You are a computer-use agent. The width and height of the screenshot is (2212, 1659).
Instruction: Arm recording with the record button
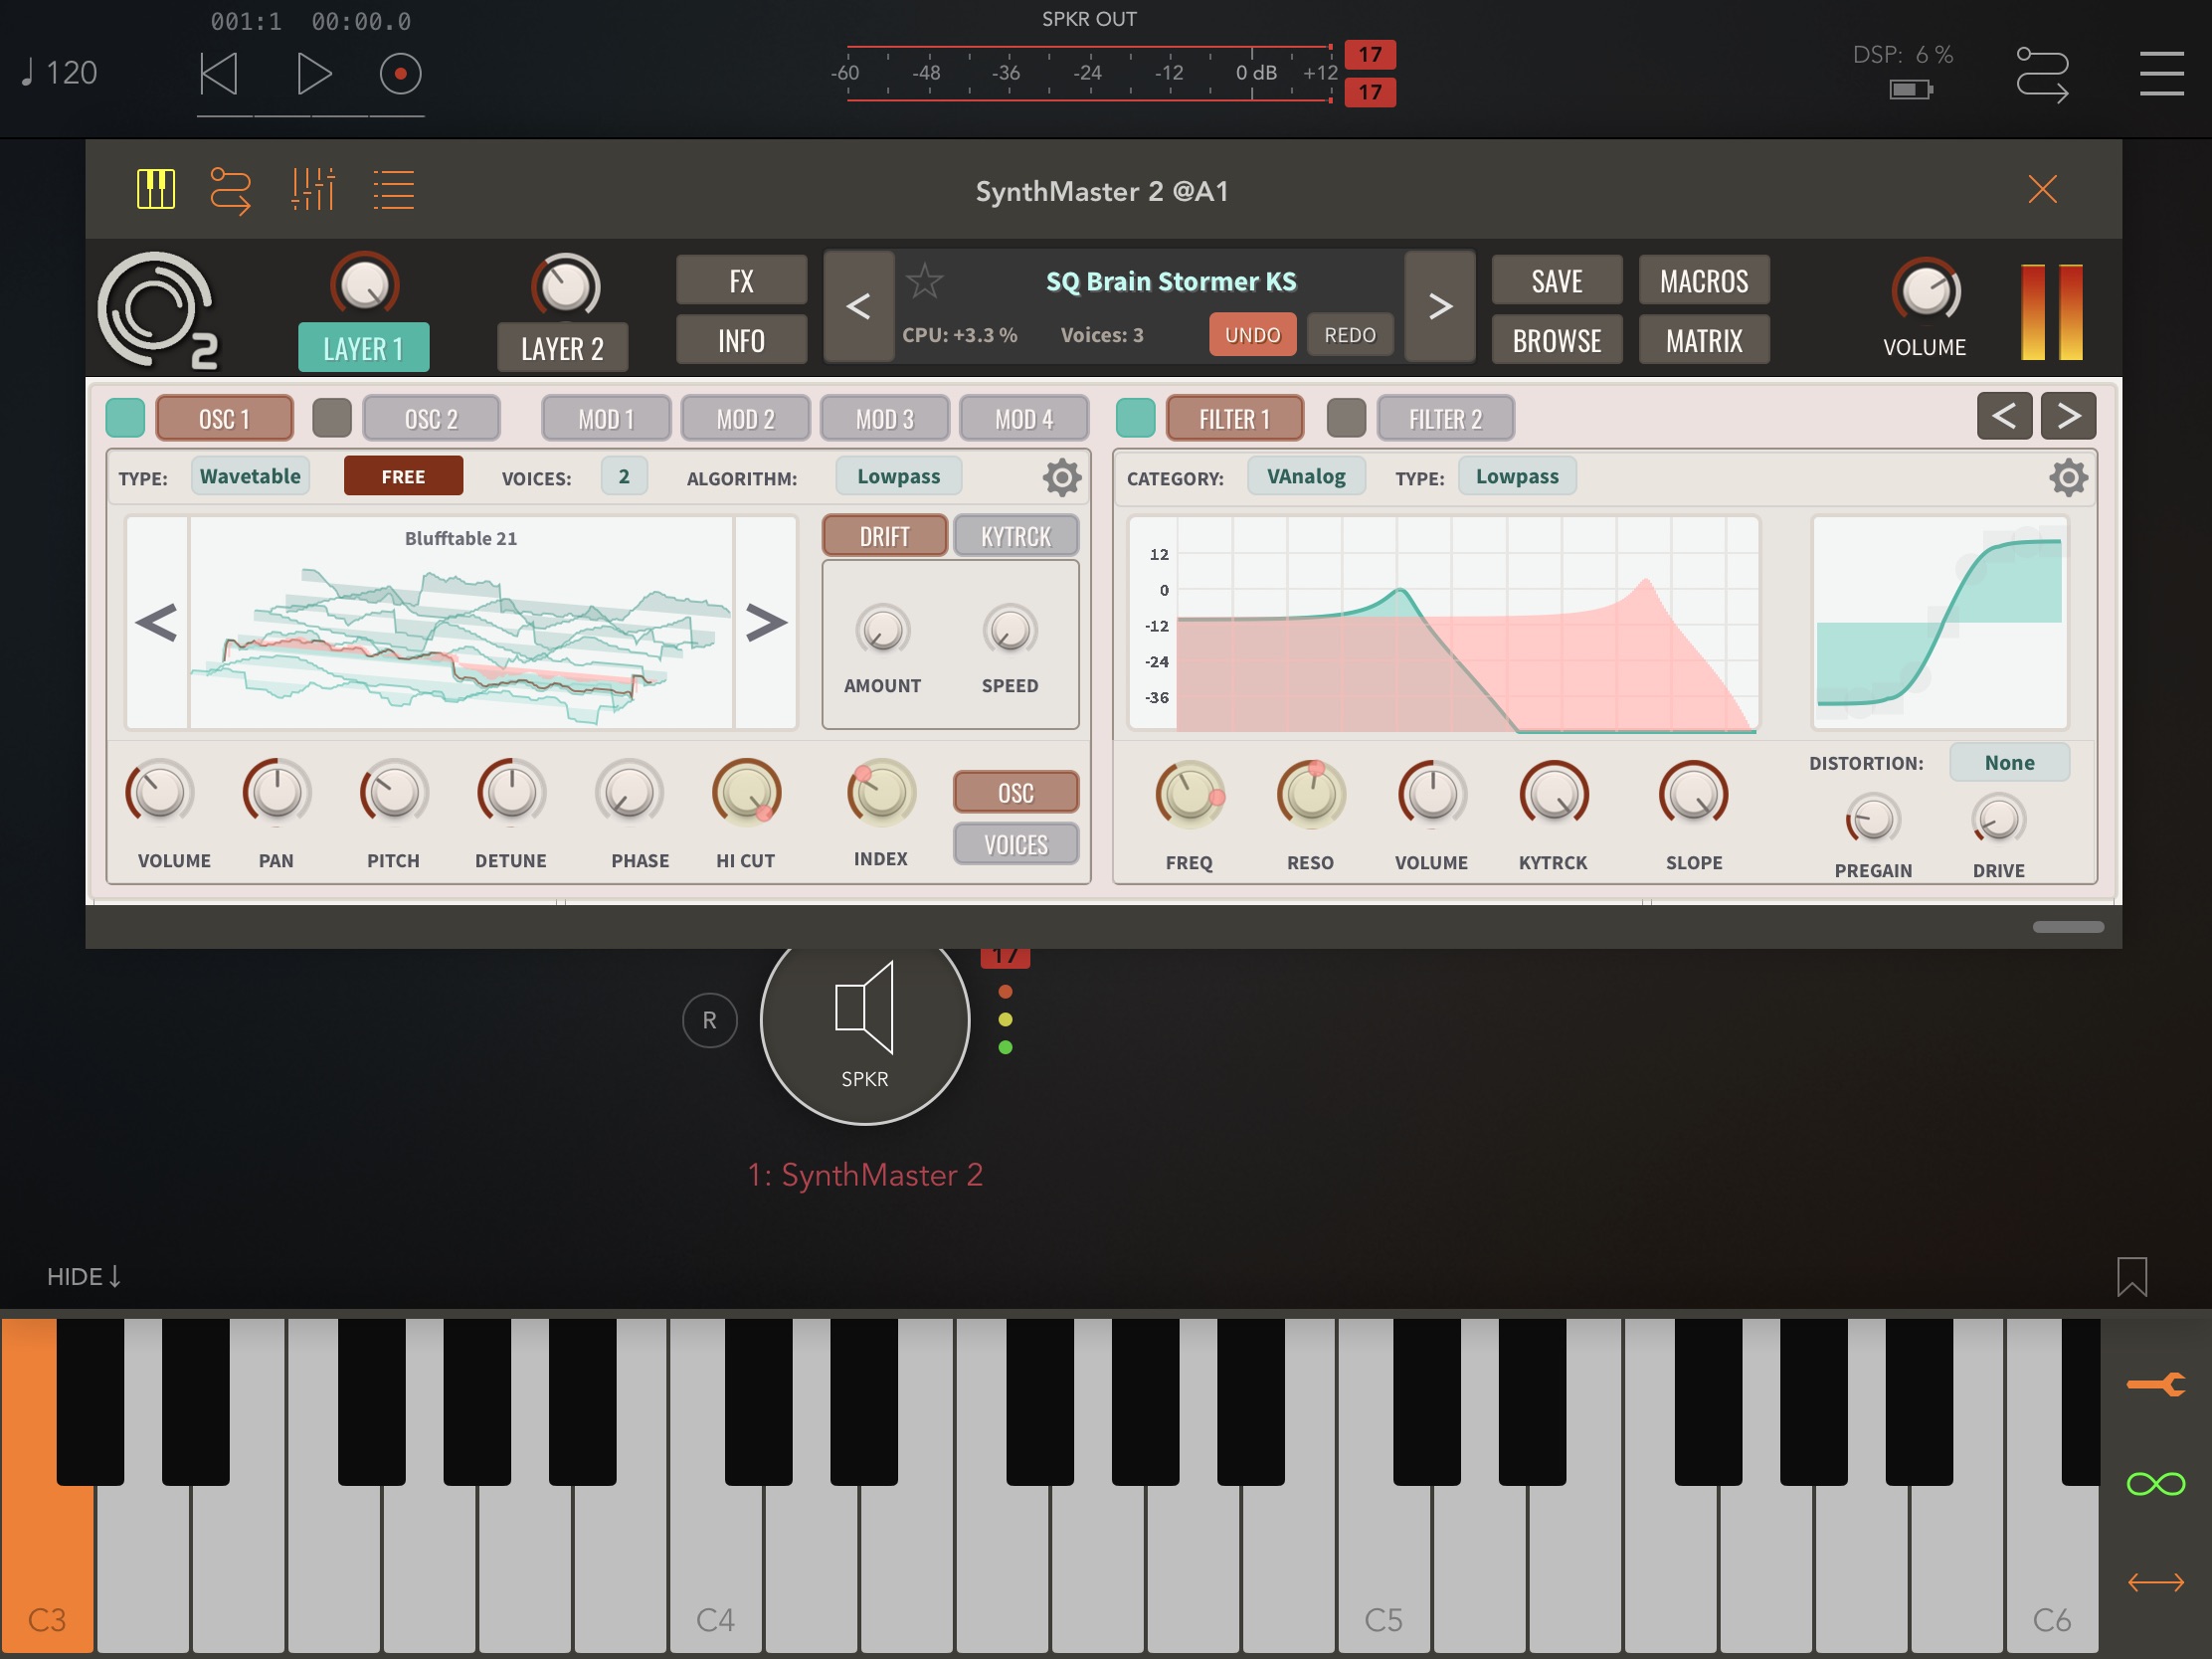pyautogui.click(x=400, y=74)
